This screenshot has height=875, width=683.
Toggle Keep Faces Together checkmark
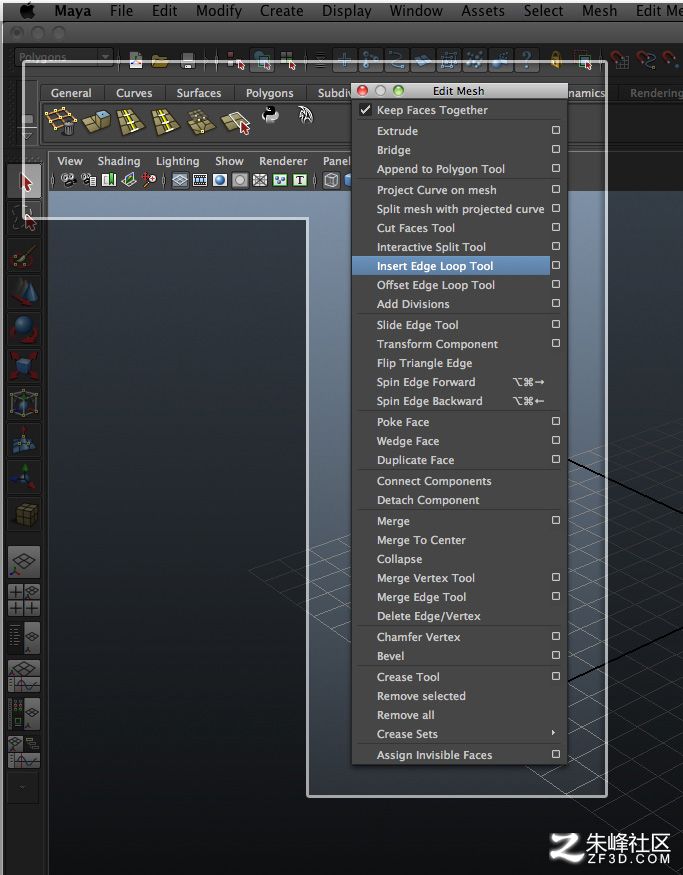365,110
